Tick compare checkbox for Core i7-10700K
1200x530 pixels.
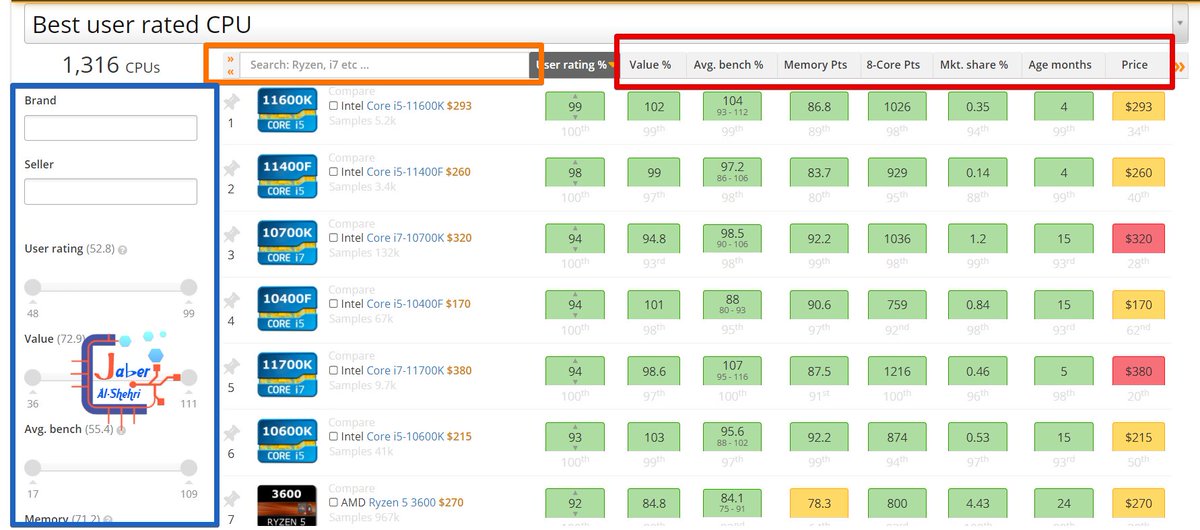pos(334,238)
